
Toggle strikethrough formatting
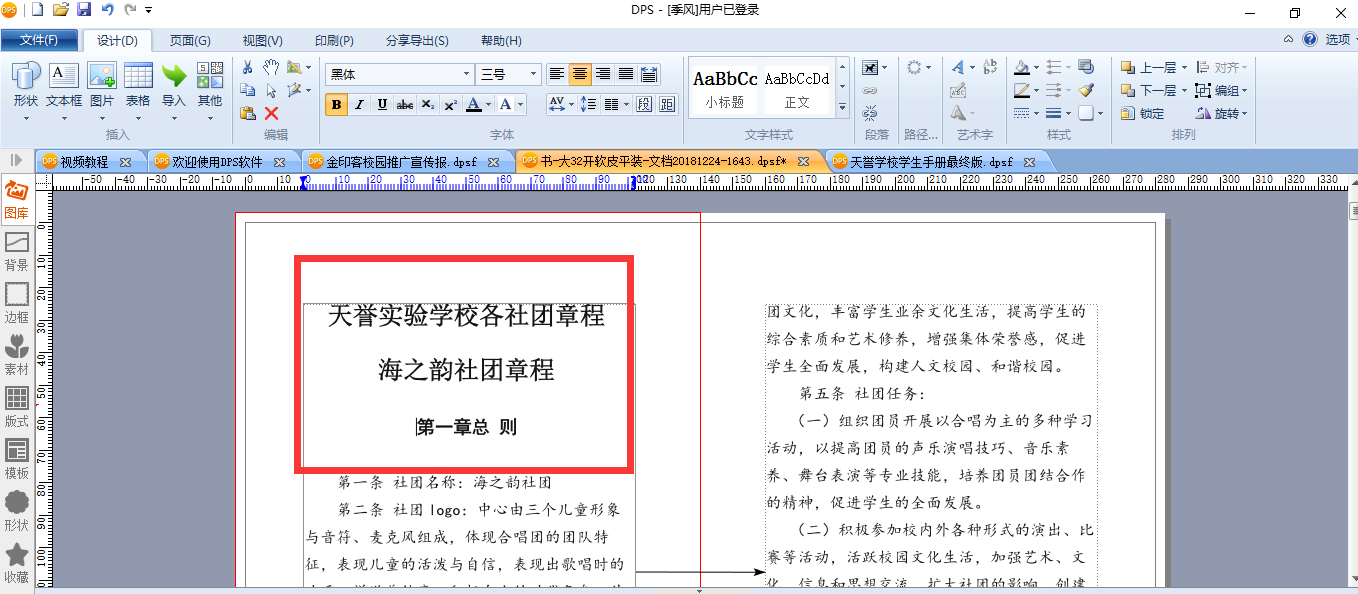[x=405, y=104]
